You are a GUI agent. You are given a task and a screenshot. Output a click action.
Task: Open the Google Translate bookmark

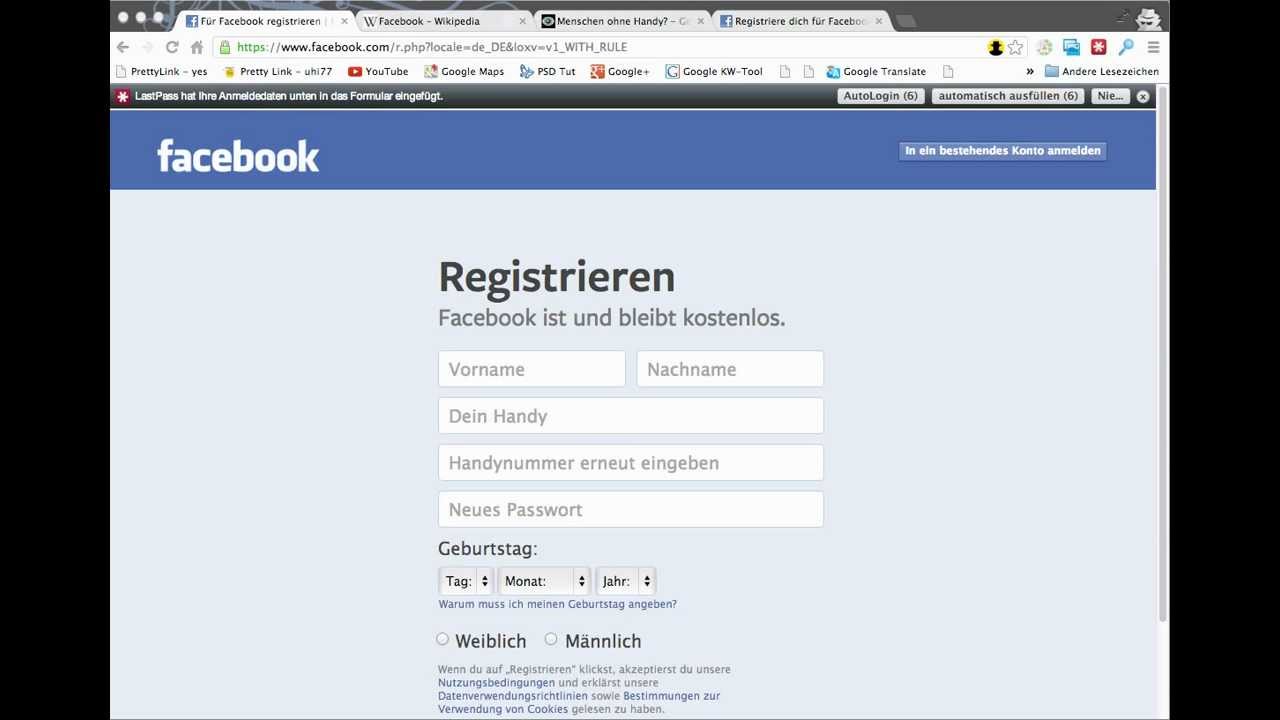876,71
